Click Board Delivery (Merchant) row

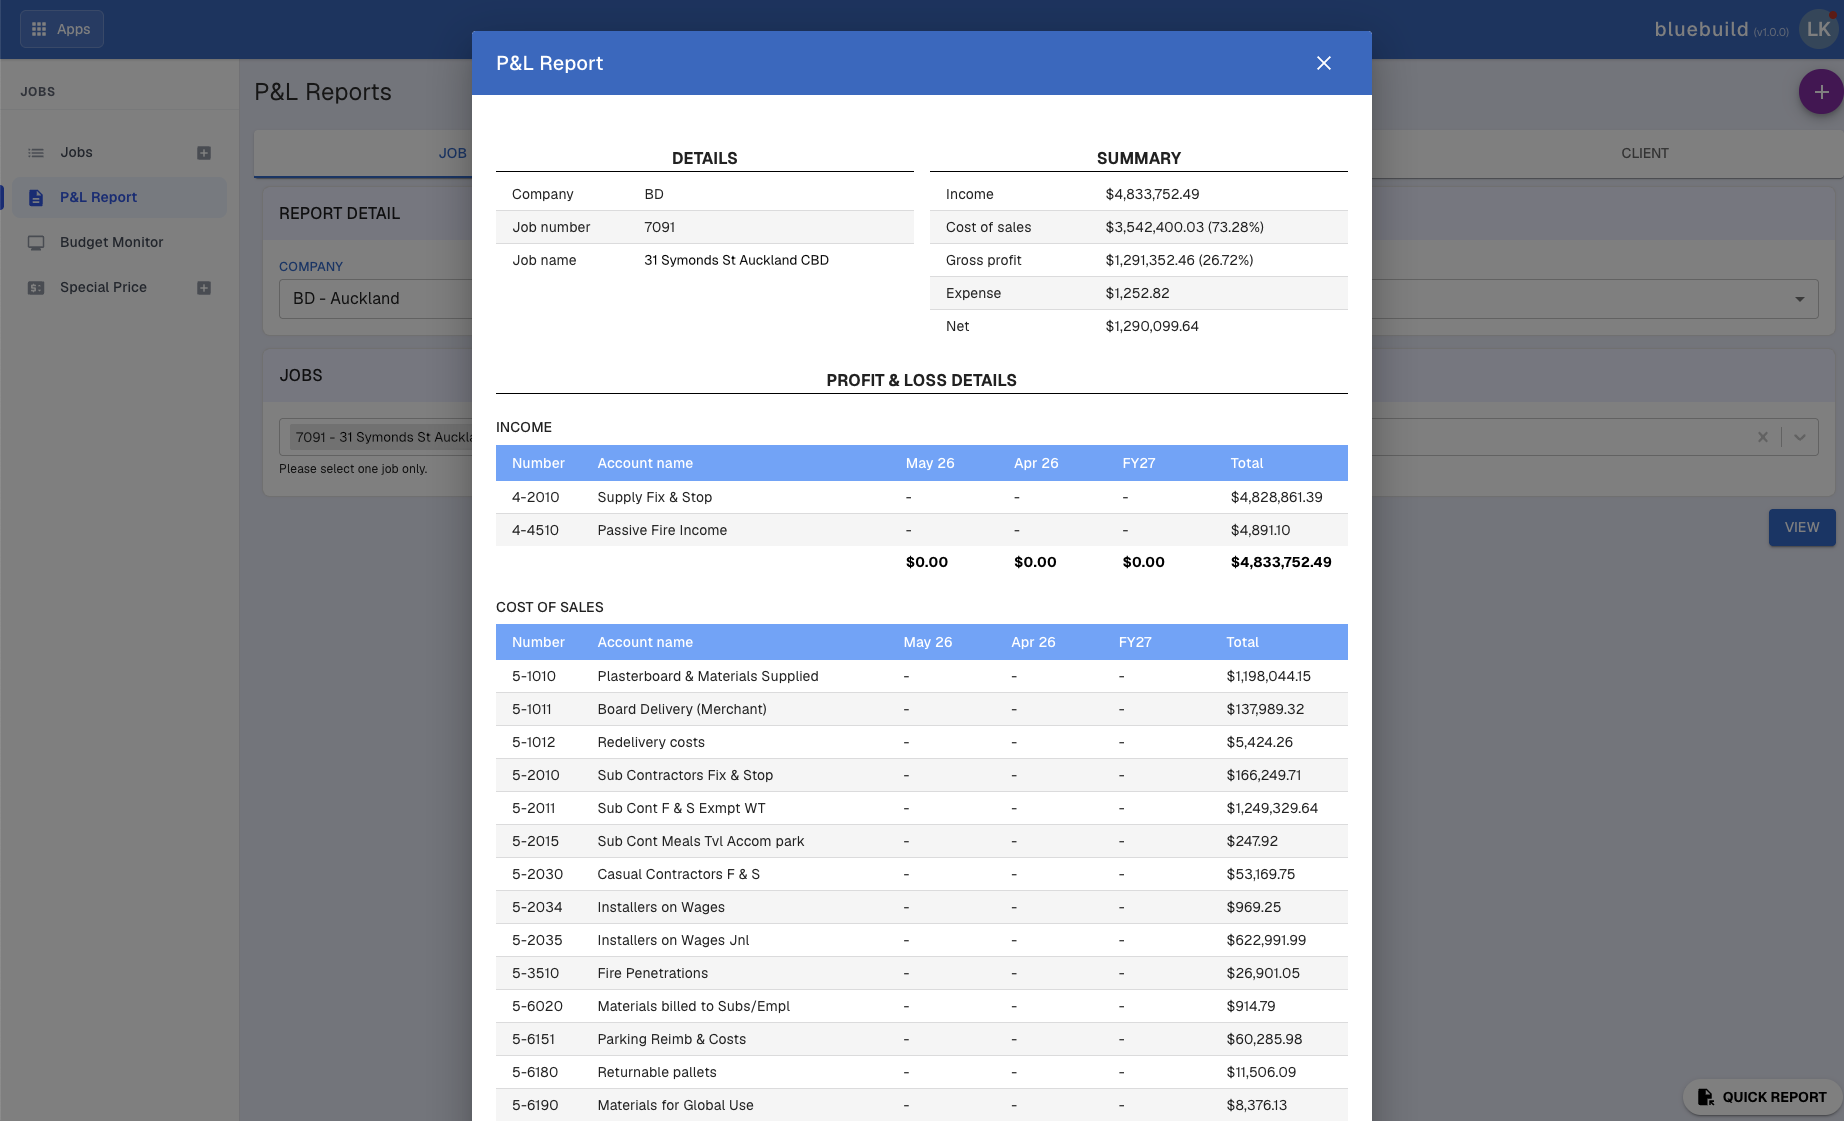[x=921, y=709]
